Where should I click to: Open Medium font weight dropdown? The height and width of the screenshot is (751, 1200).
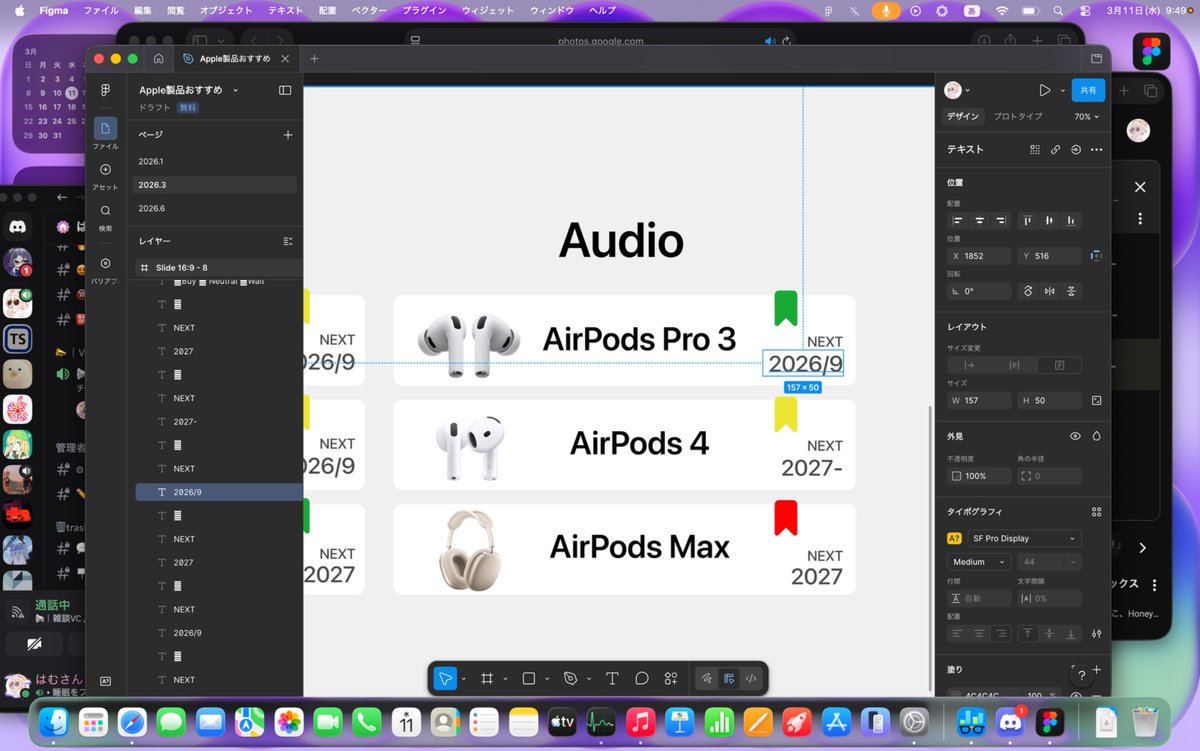point(979,562)
